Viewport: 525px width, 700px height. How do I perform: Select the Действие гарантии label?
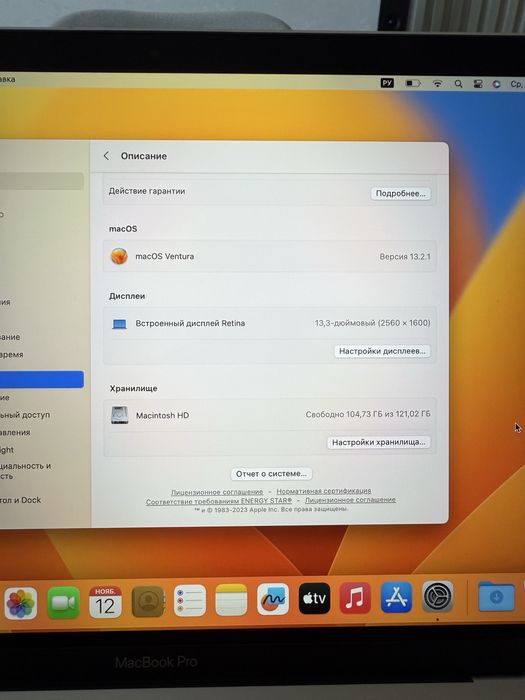pyautogui.click(x=147, y=191)
